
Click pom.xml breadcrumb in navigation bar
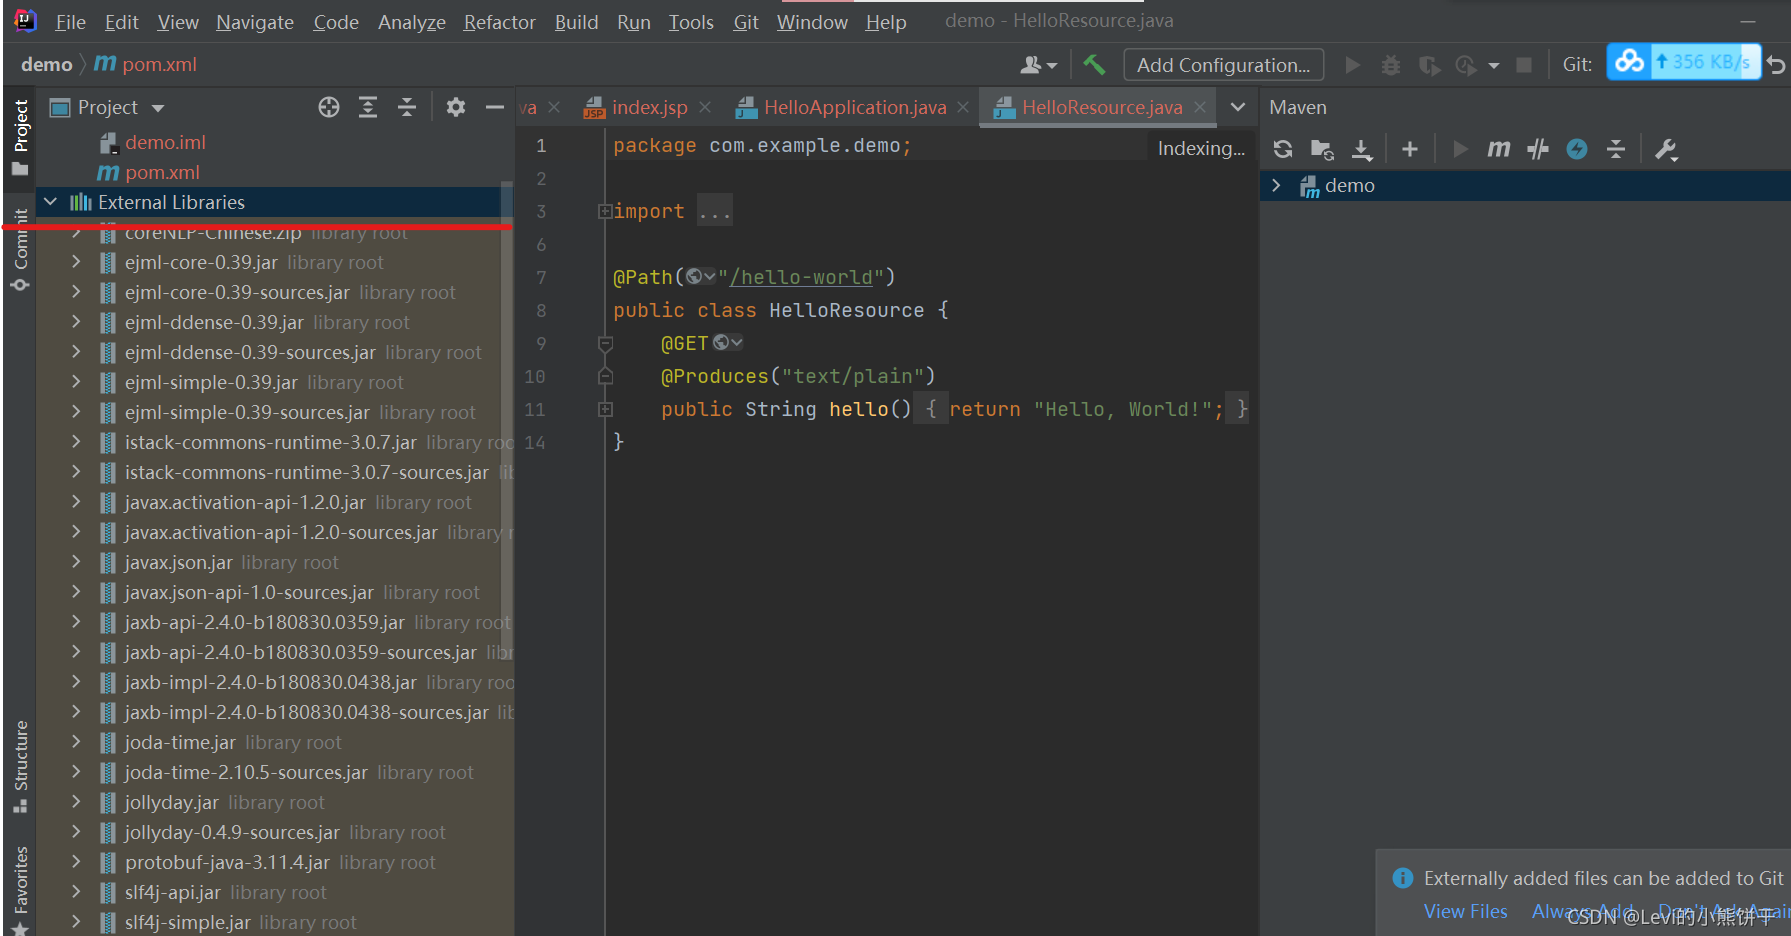[146, 64]
